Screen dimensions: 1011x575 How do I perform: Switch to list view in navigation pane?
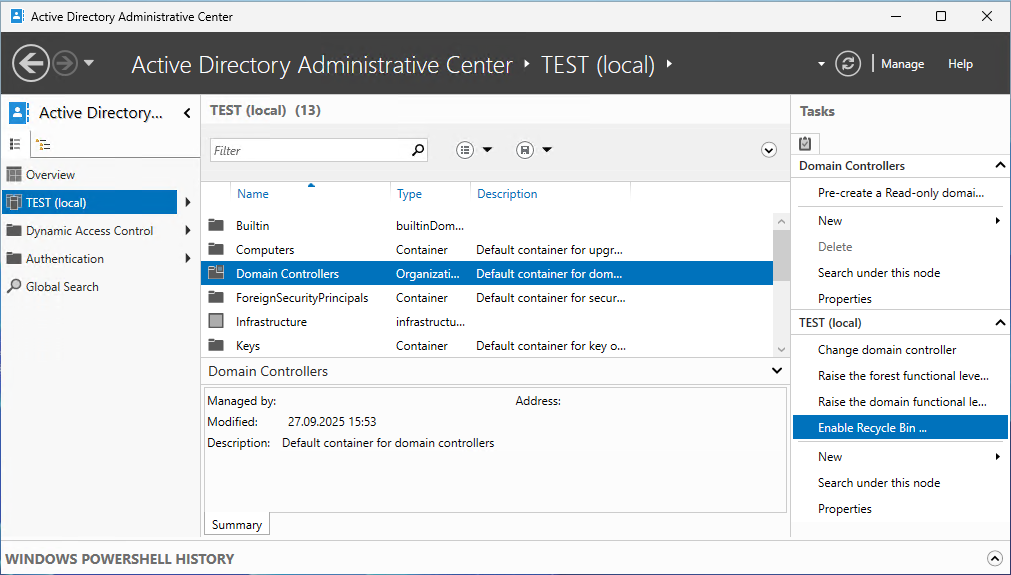tap(15, 144)
